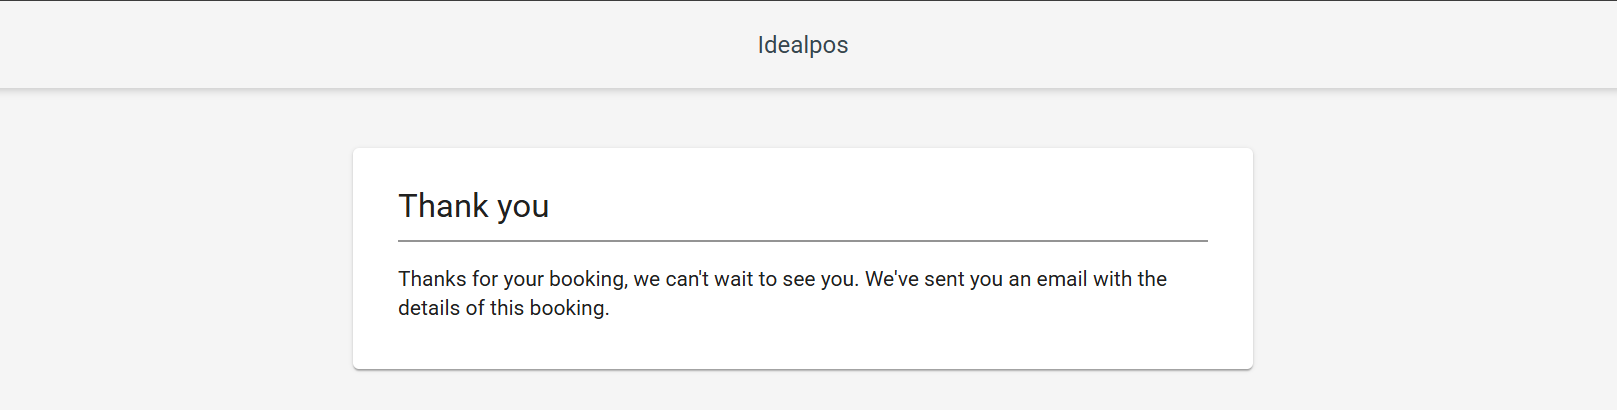
Task: Click the text "We've sent"
Action: coord(916,279)
